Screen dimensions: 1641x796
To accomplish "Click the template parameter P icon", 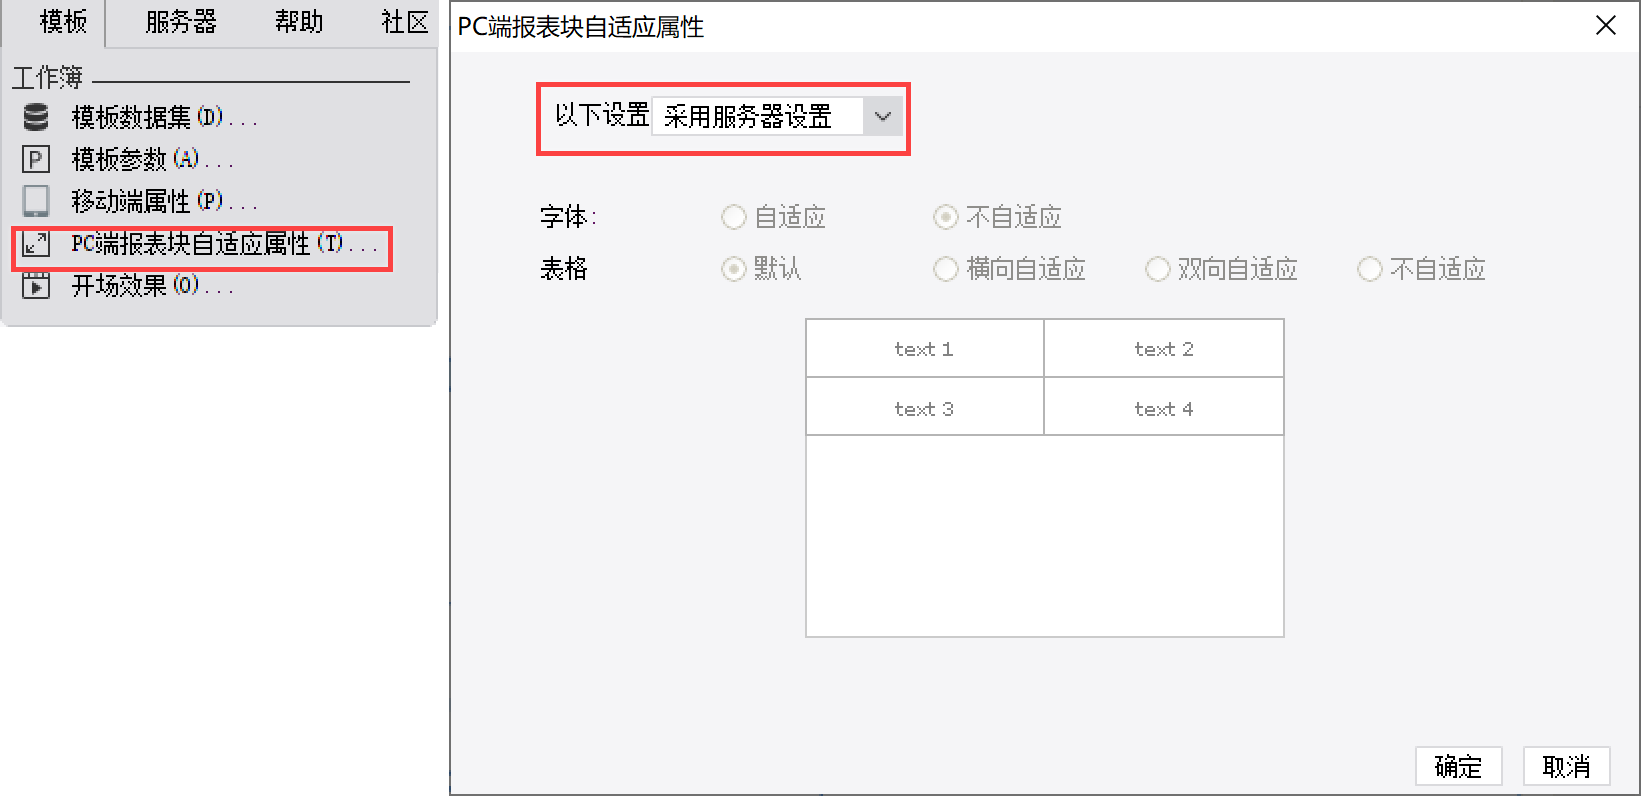I will tap(36, 159).
